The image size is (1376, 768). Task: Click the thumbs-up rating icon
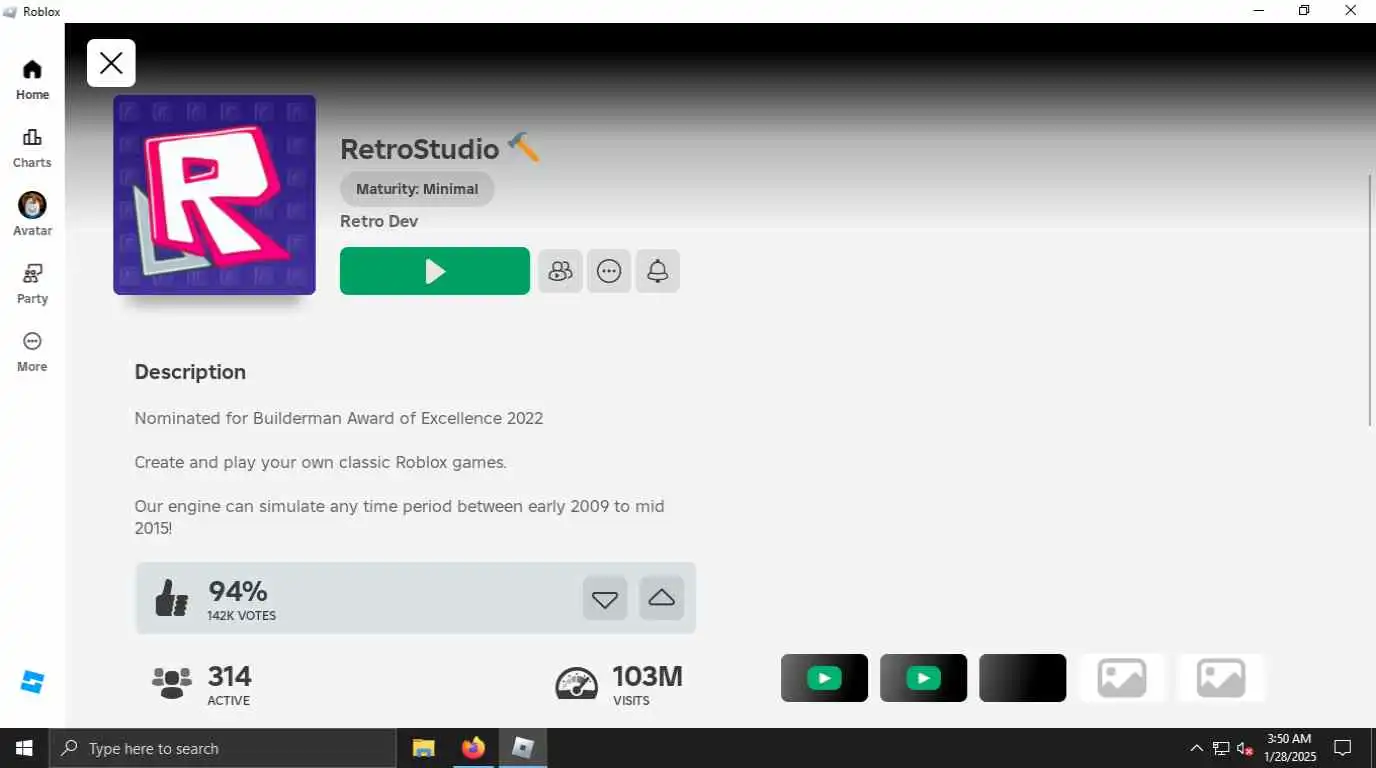172,598
